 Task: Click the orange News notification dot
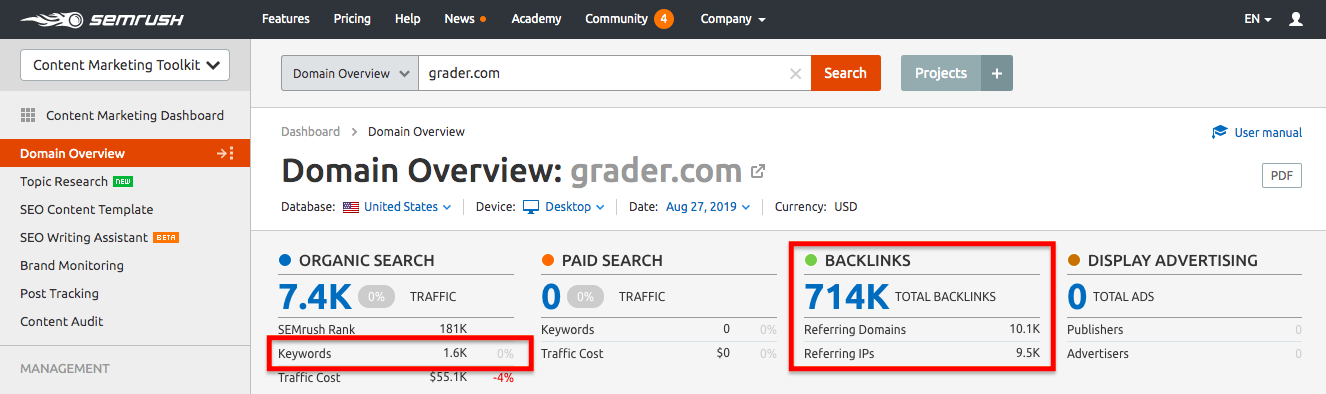[483, 19]
